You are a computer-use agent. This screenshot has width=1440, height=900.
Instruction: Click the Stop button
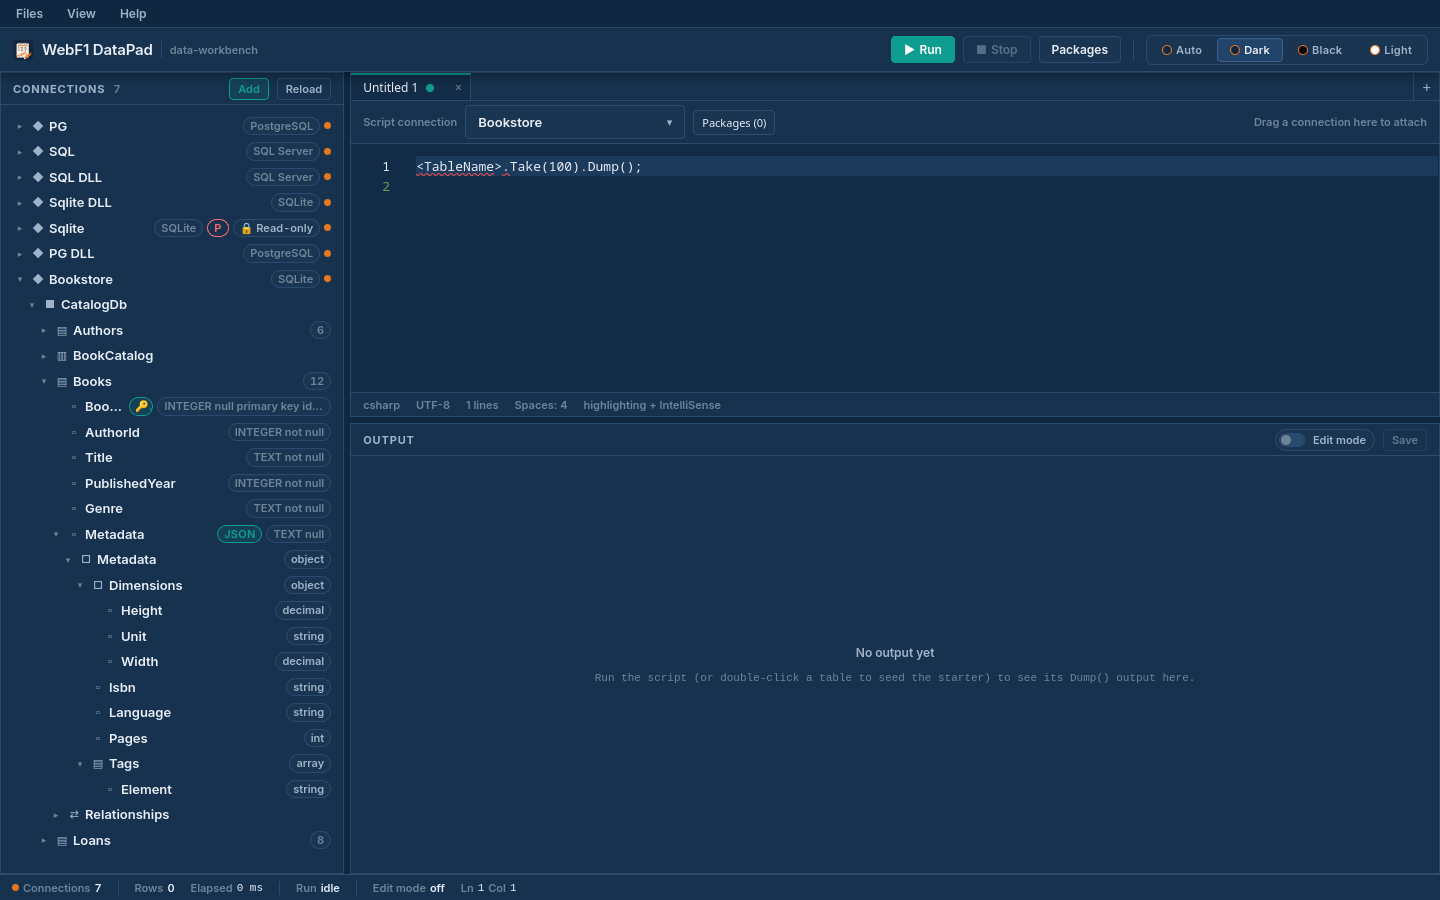pyautogui.click(x=997, y=50)
